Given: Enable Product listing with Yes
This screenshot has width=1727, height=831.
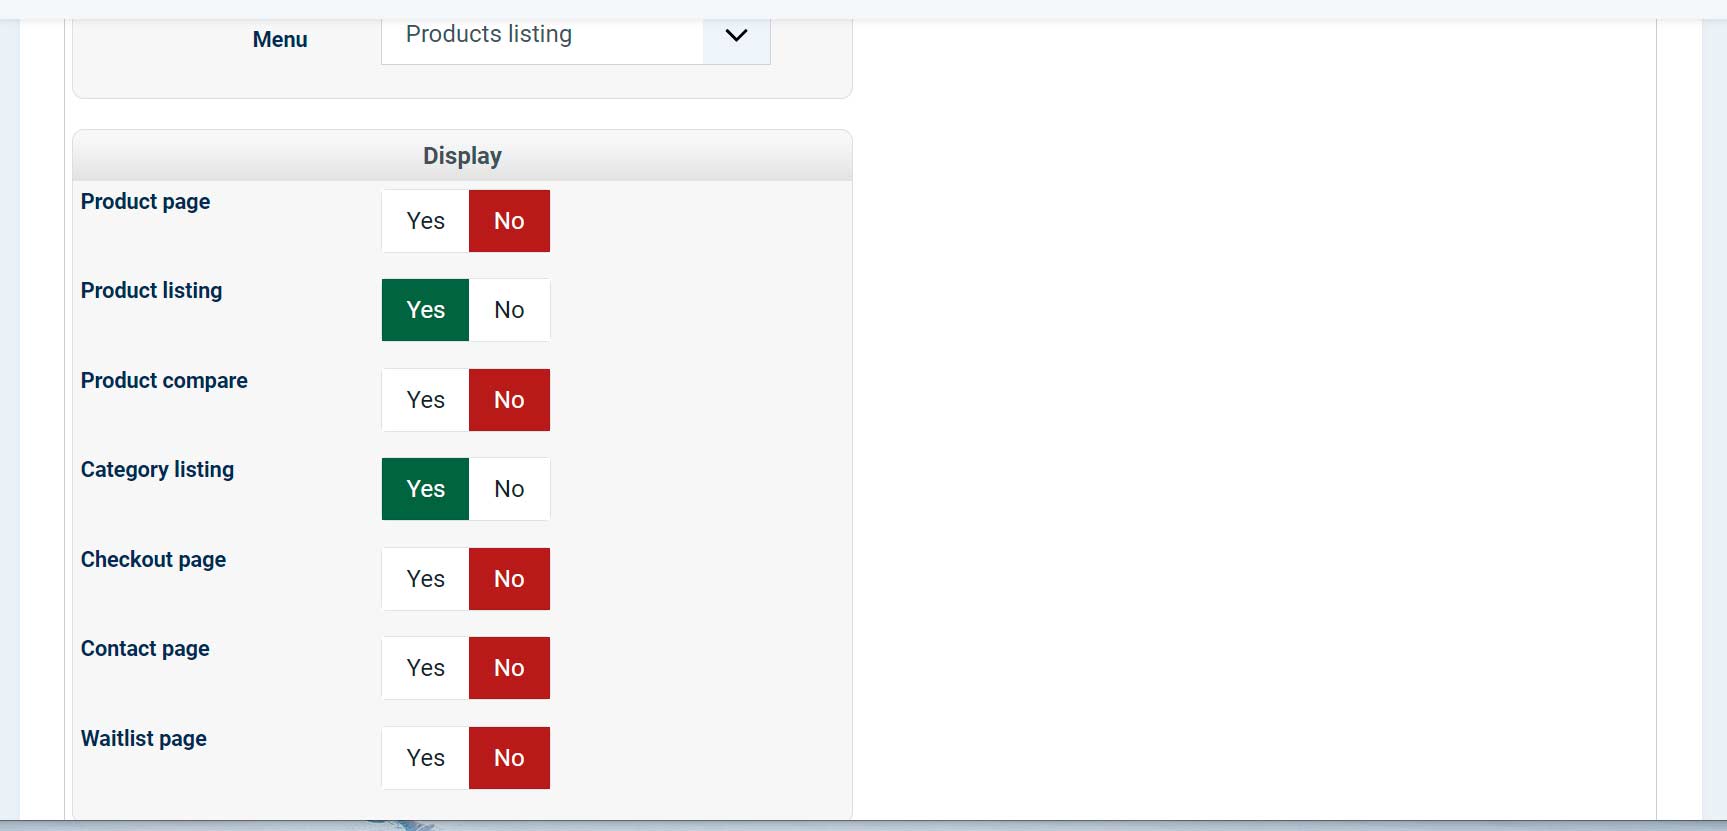Looking at the screenshot, I should (425, 310).
